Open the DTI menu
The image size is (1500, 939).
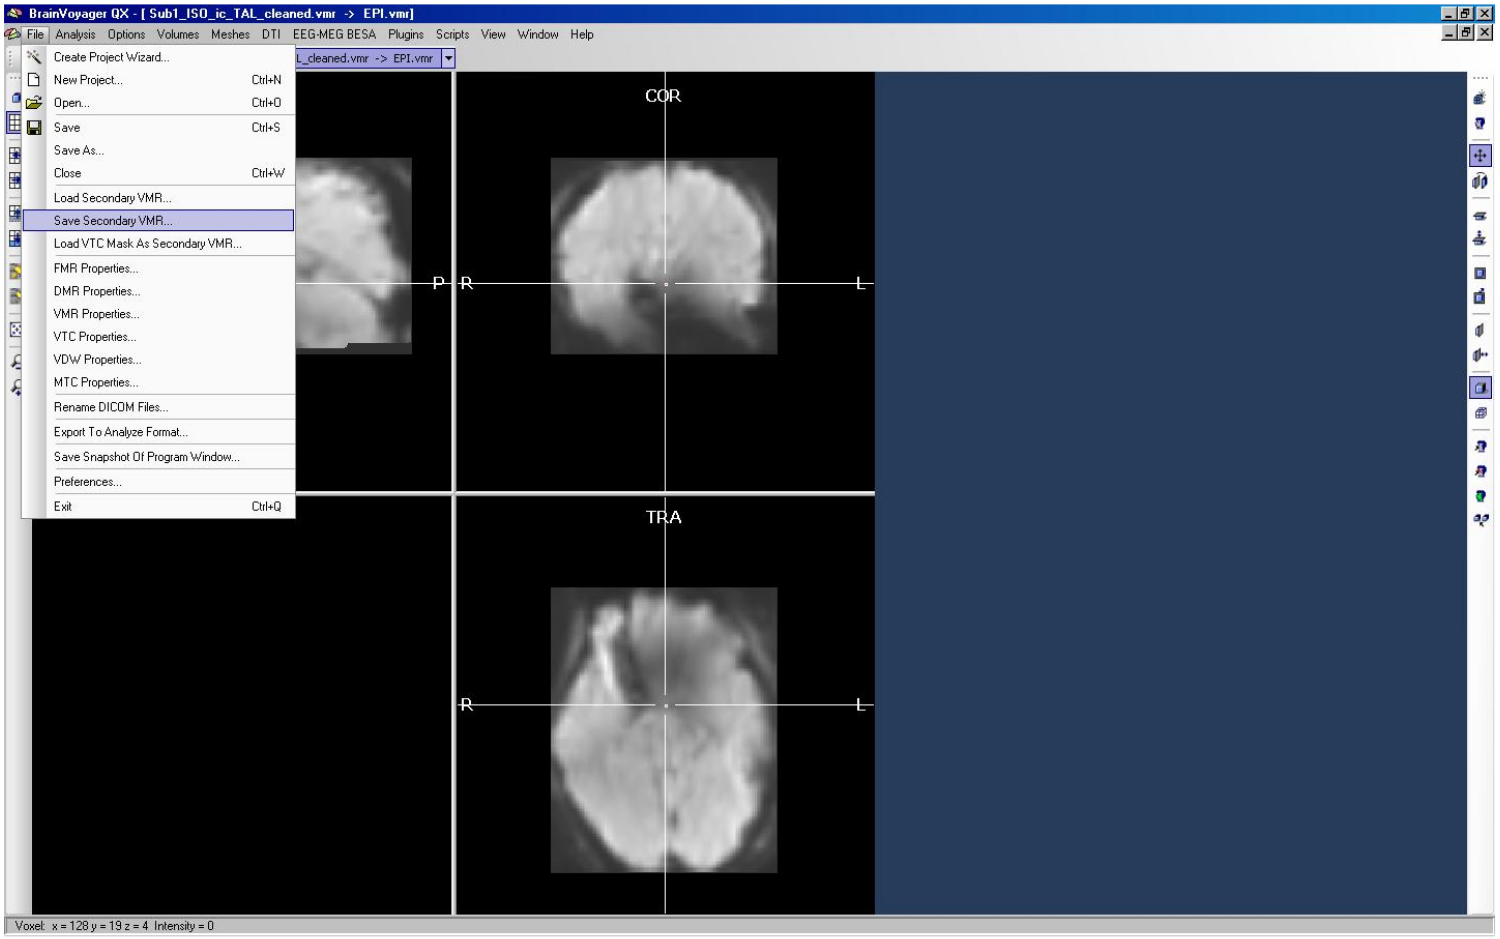click(x=271, y=34)
